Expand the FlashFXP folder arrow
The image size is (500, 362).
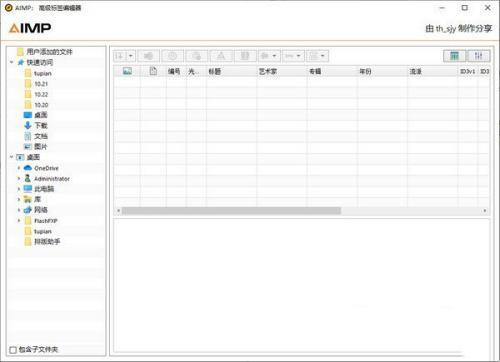[19, 221]
